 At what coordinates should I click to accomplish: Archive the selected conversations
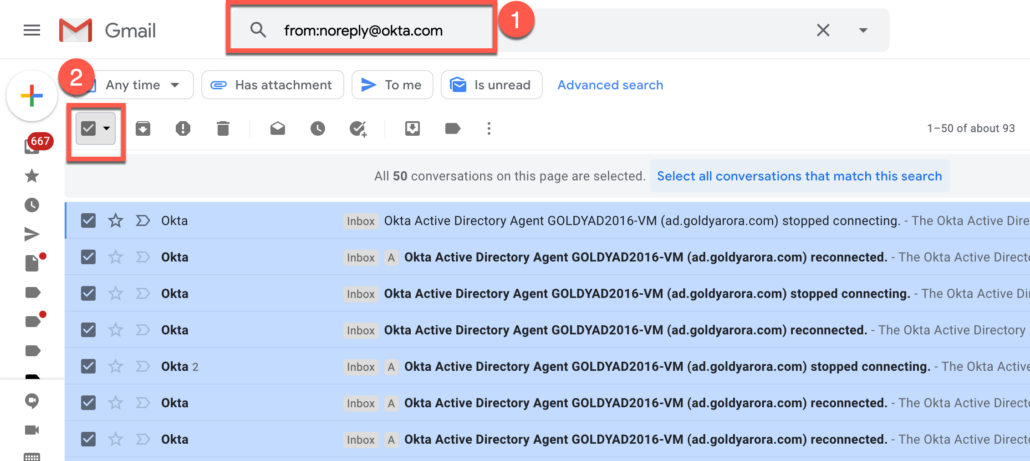[143, 129]
